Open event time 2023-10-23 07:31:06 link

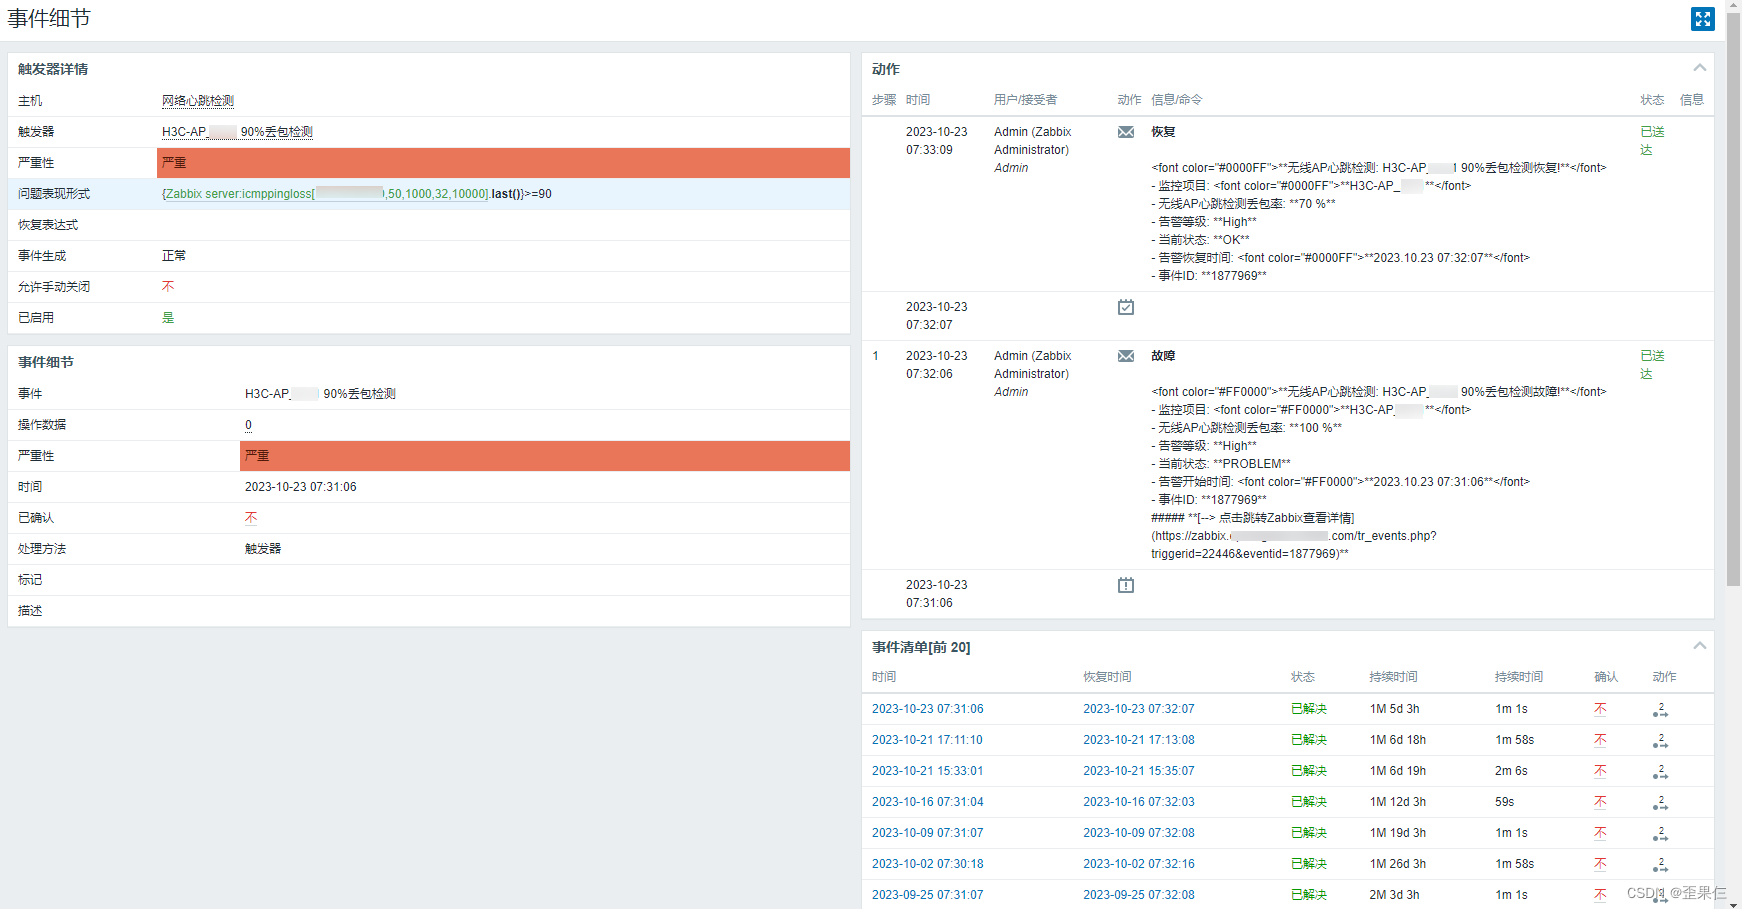[x=927, y=709]
